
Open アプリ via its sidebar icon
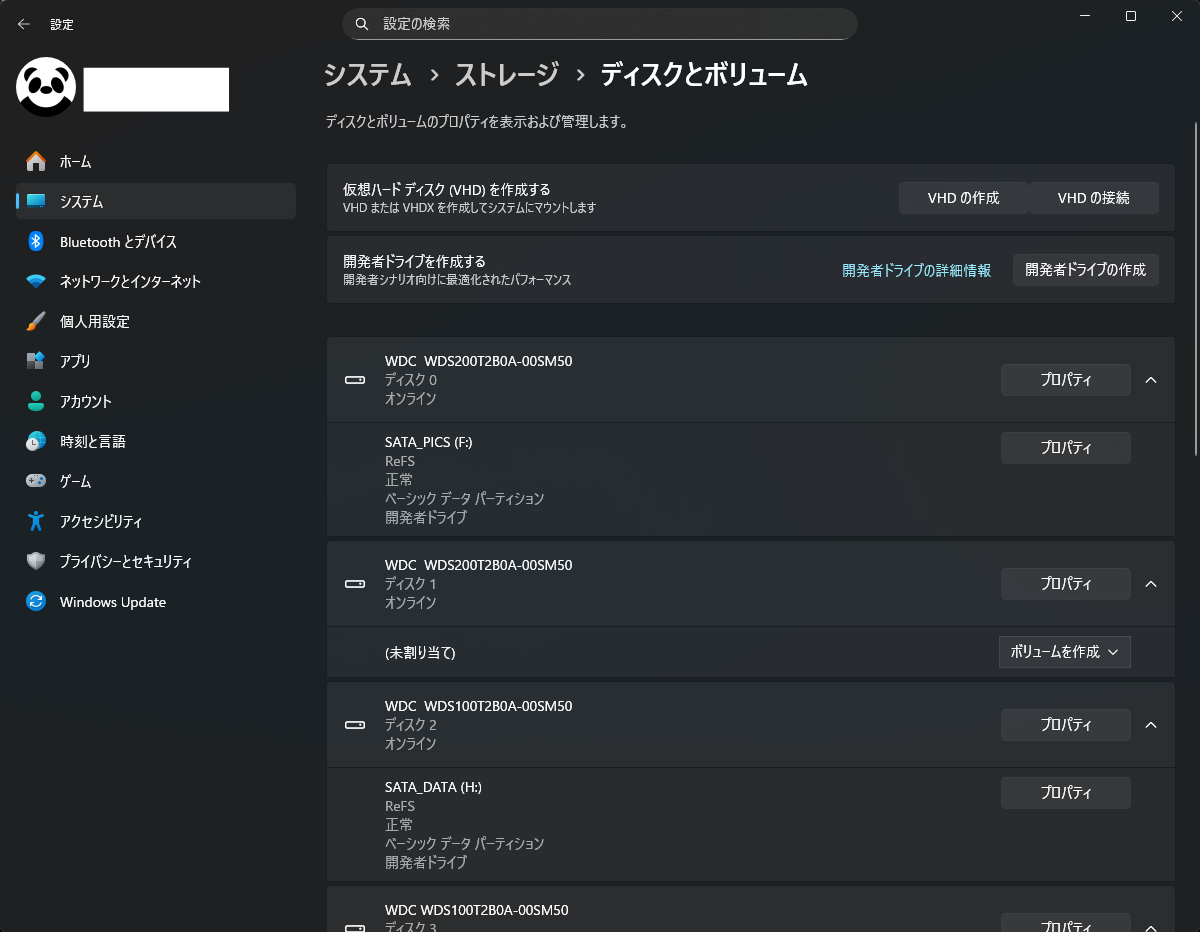tap(36, 361)
